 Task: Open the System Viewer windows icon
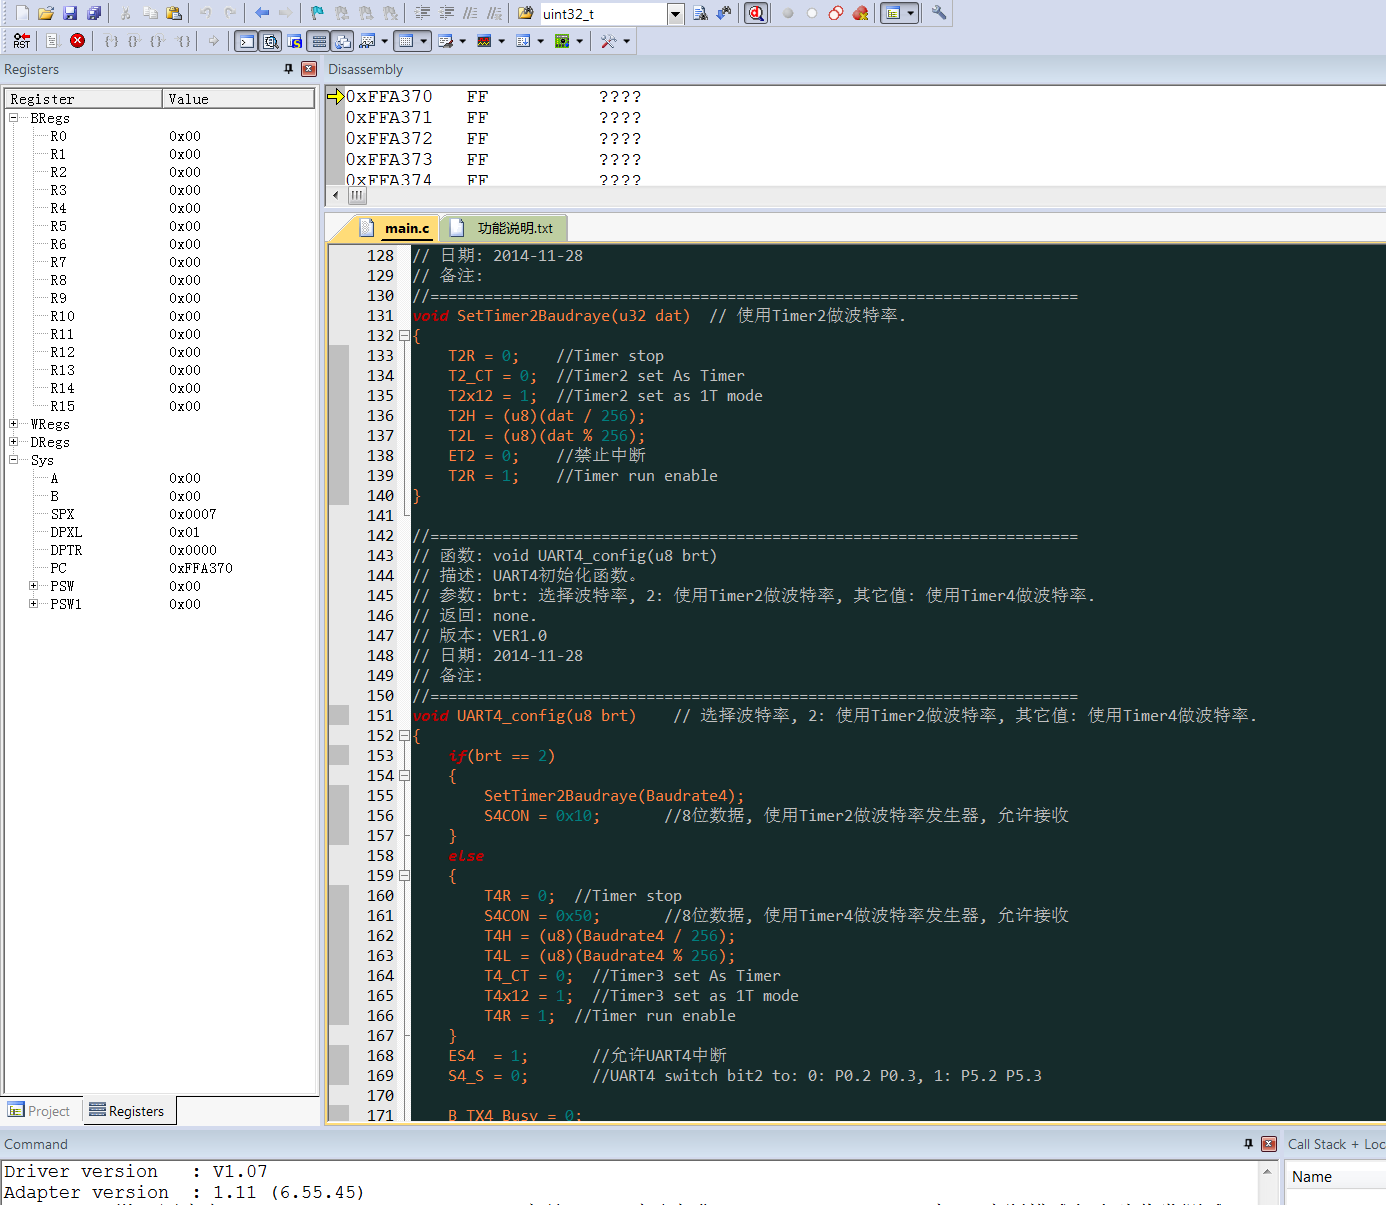(563, 41)
